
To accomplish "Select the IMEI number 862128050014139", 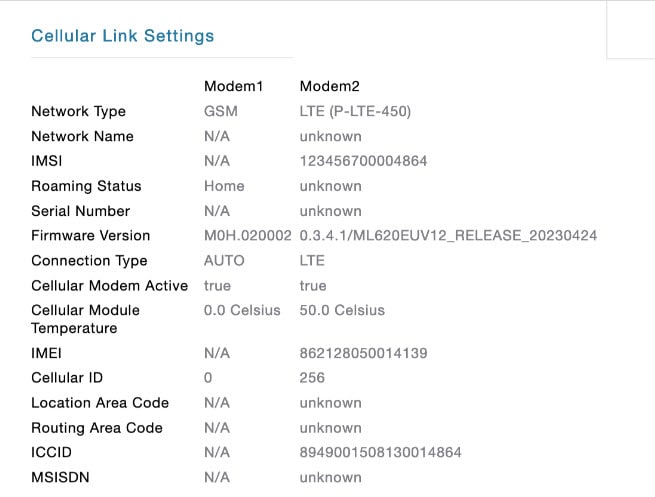I will click(363, 353).
